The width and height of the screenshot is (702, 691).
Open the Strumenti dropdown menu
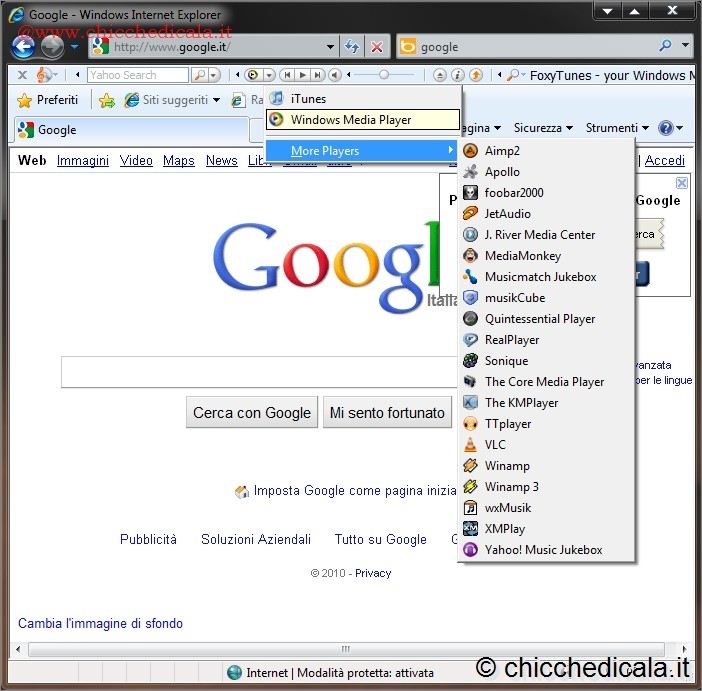(616, 128)
